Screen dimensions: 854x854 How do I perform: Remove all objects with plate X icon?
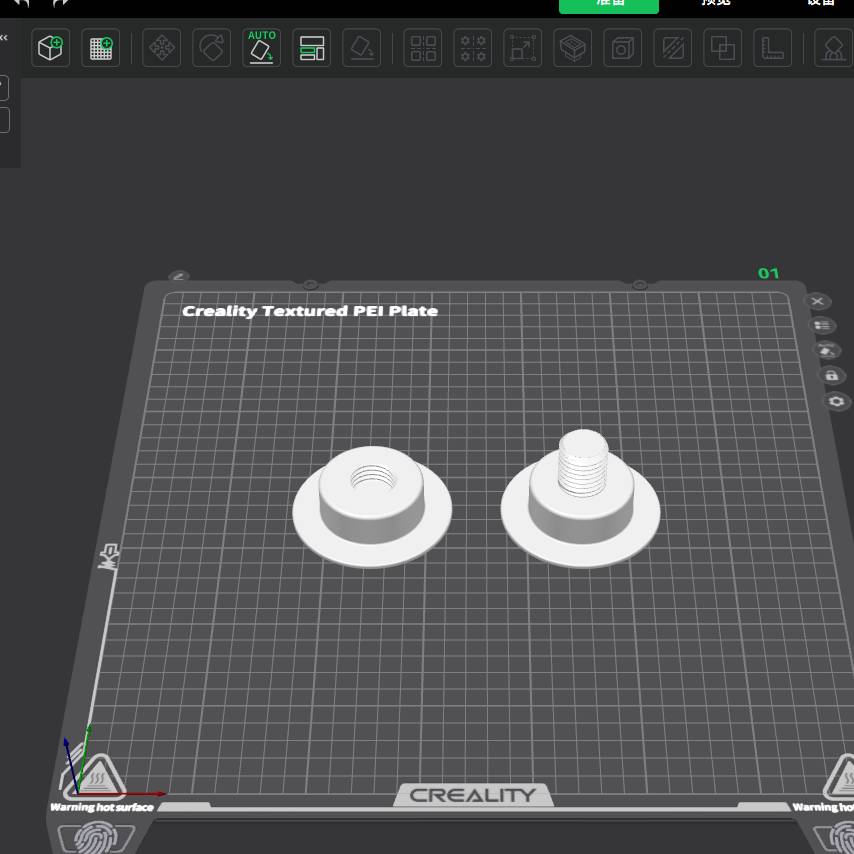818,301
